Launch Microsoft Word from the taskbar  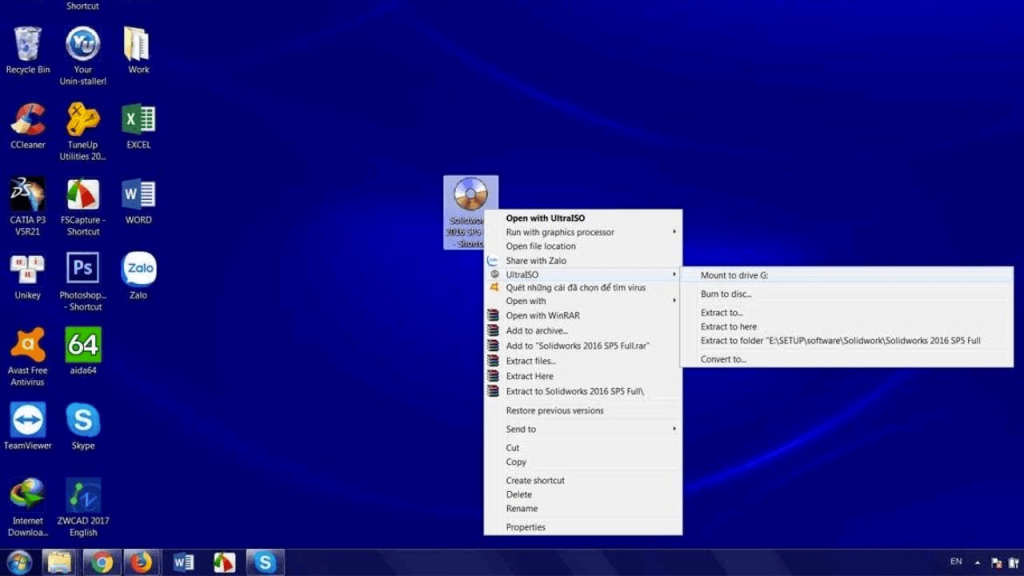(182, 563)
